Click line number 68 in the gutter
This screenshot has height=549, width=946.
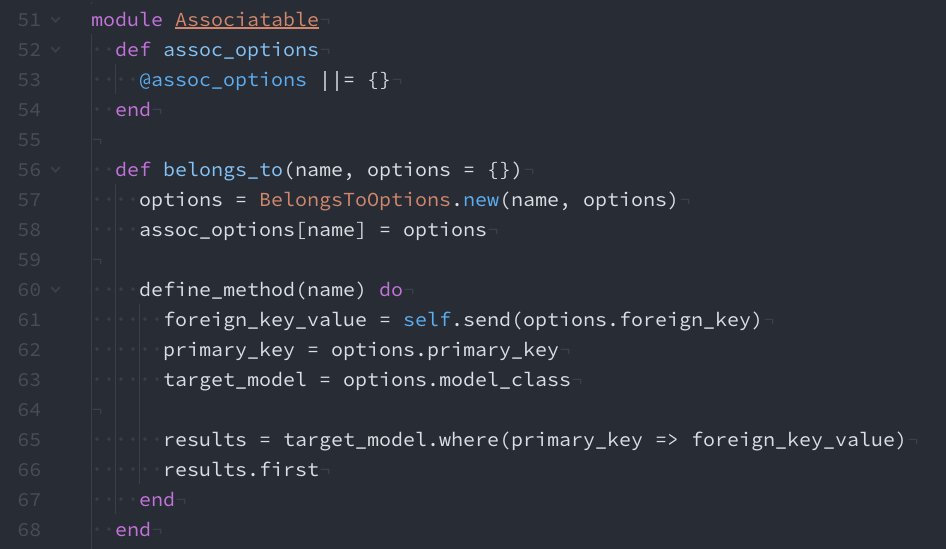(29, 530)
